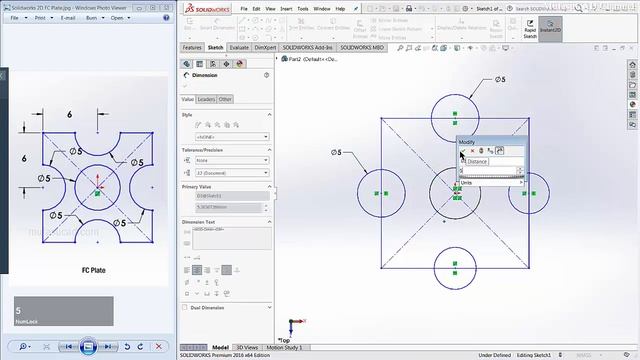The height and width of the screenshot is (360, 640).
Task: Click Rebuild icon in Modify dialog
Action: pyautogui.click(x=481, y=151)
